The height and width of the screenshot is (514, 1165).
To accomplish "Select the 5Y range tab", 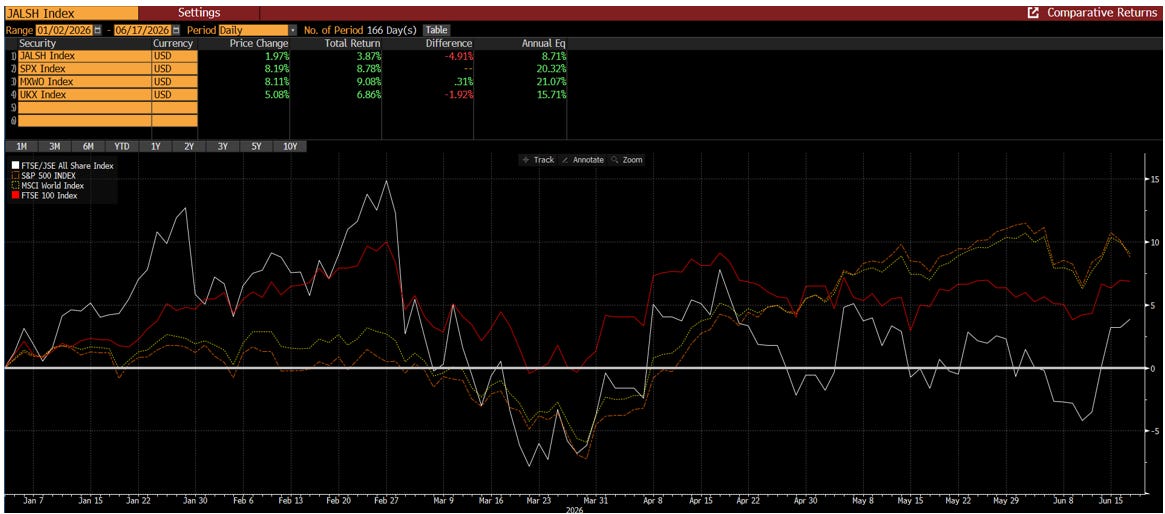I will 256,146.
